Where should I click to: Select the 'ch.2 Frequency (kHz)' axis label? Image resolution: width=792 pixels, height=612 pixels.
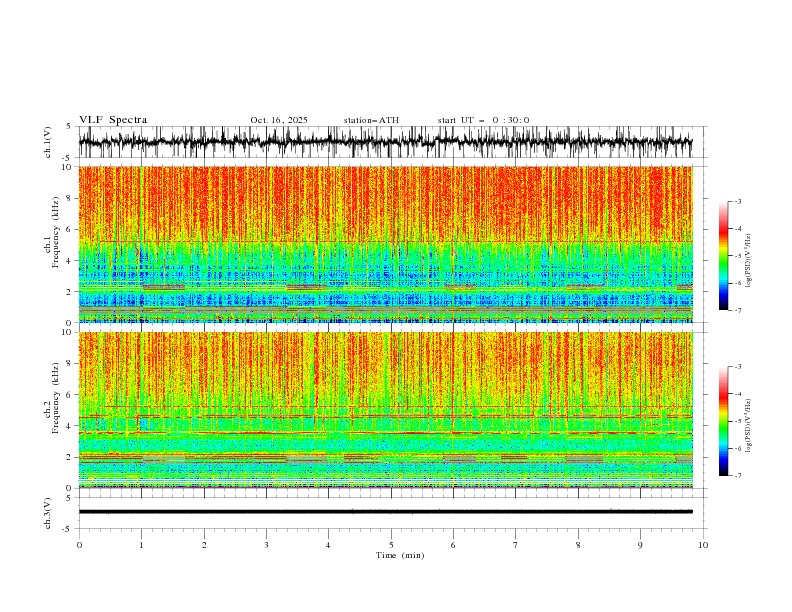[52, 398]
